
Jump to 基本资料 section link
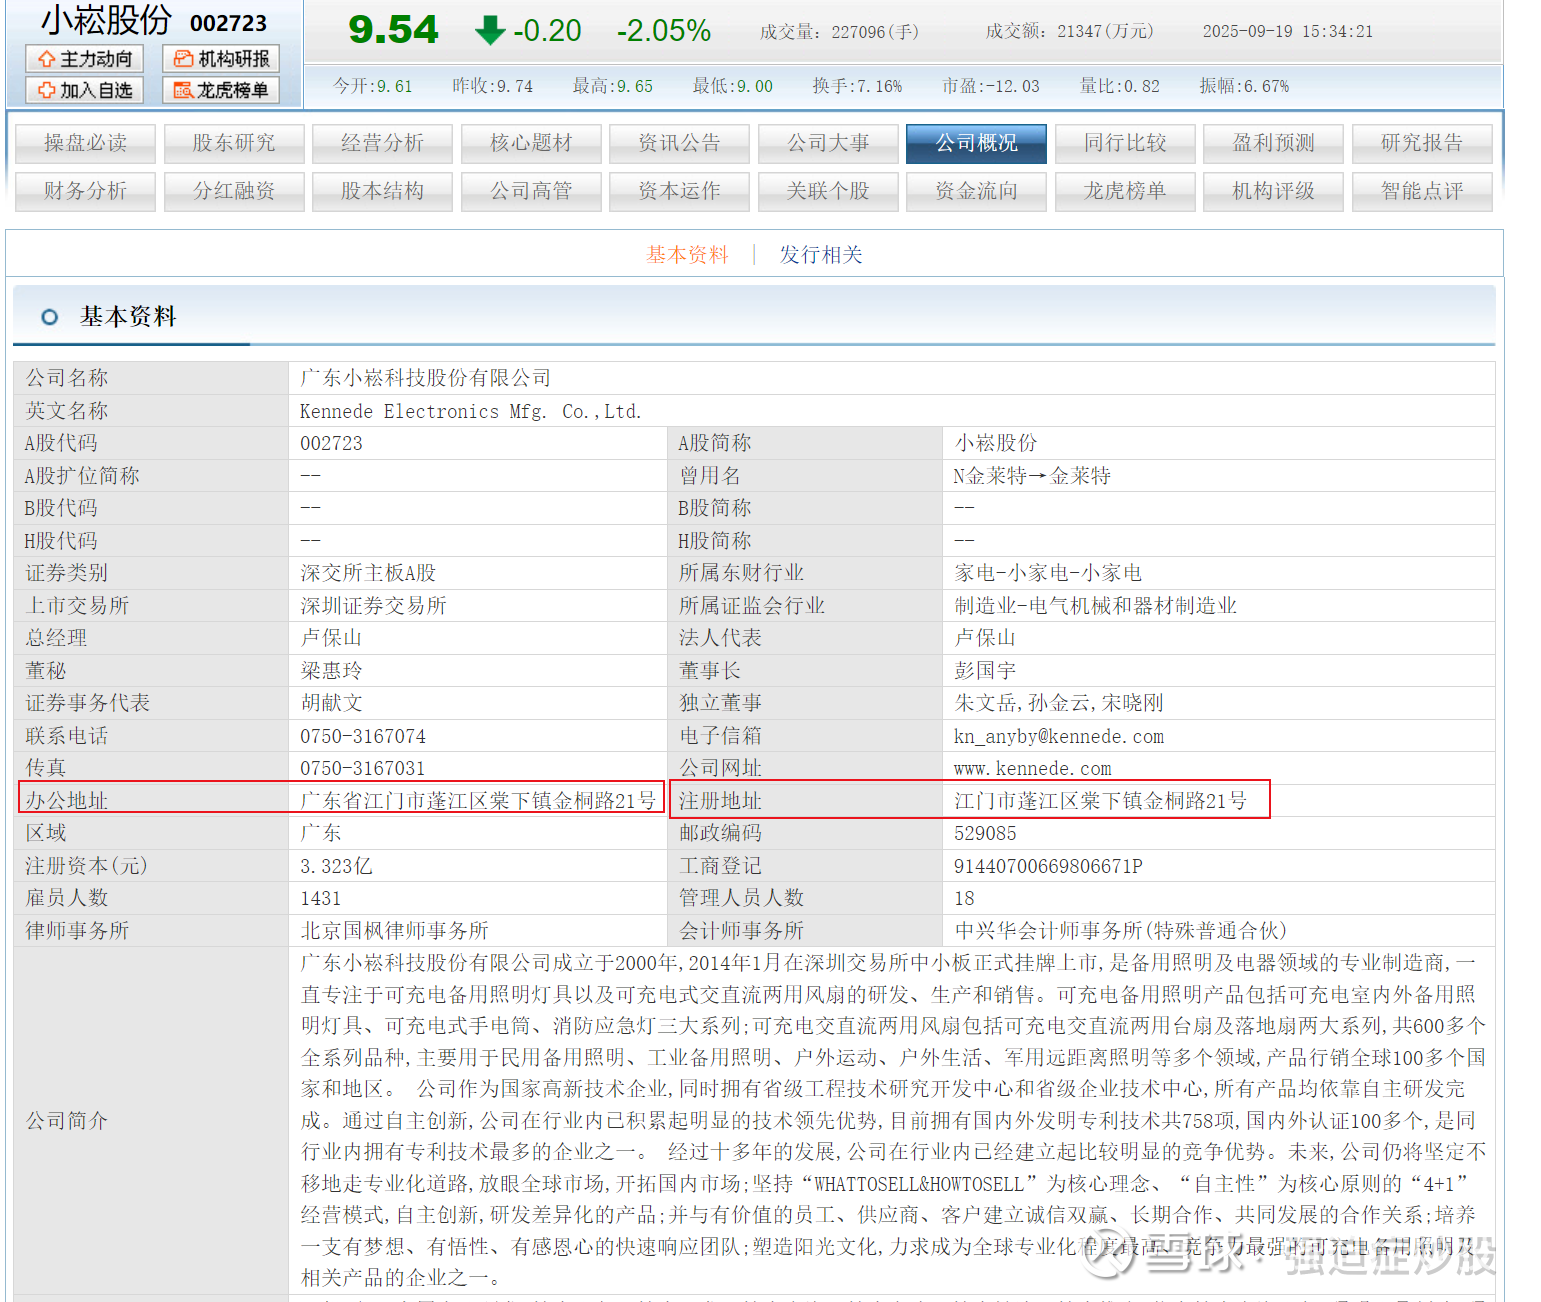pyautogui.click(x=688, y=255)
